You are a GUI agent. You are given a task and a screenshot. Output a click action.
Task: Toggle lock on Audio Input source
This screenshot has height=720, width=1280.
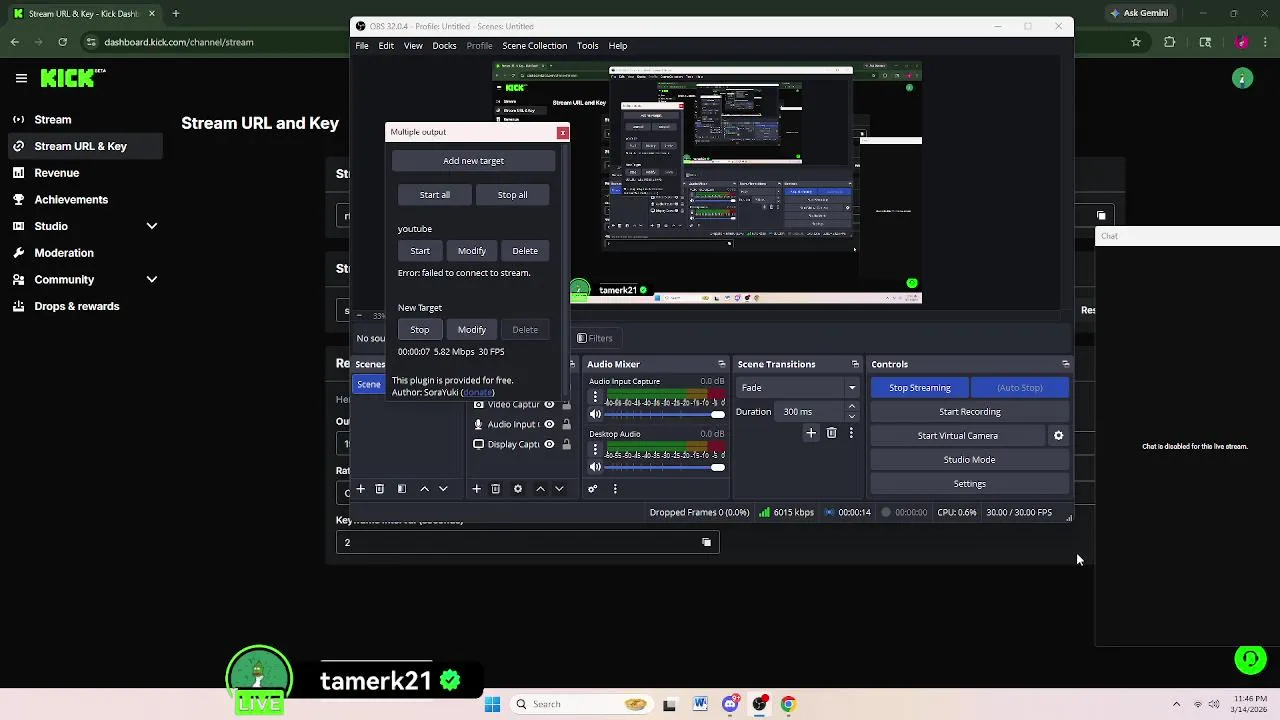pyautogui.click(x=566, y=424)
